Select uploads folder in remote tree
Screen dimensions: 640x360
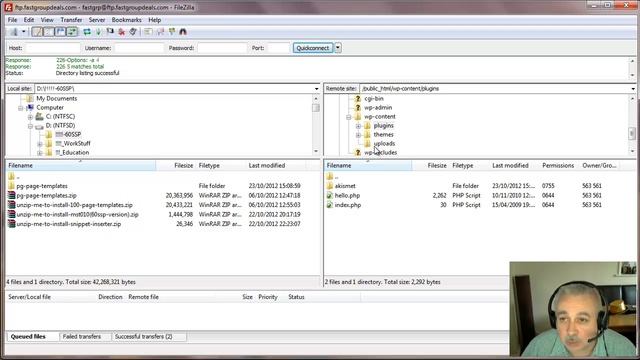pos(384,143)
